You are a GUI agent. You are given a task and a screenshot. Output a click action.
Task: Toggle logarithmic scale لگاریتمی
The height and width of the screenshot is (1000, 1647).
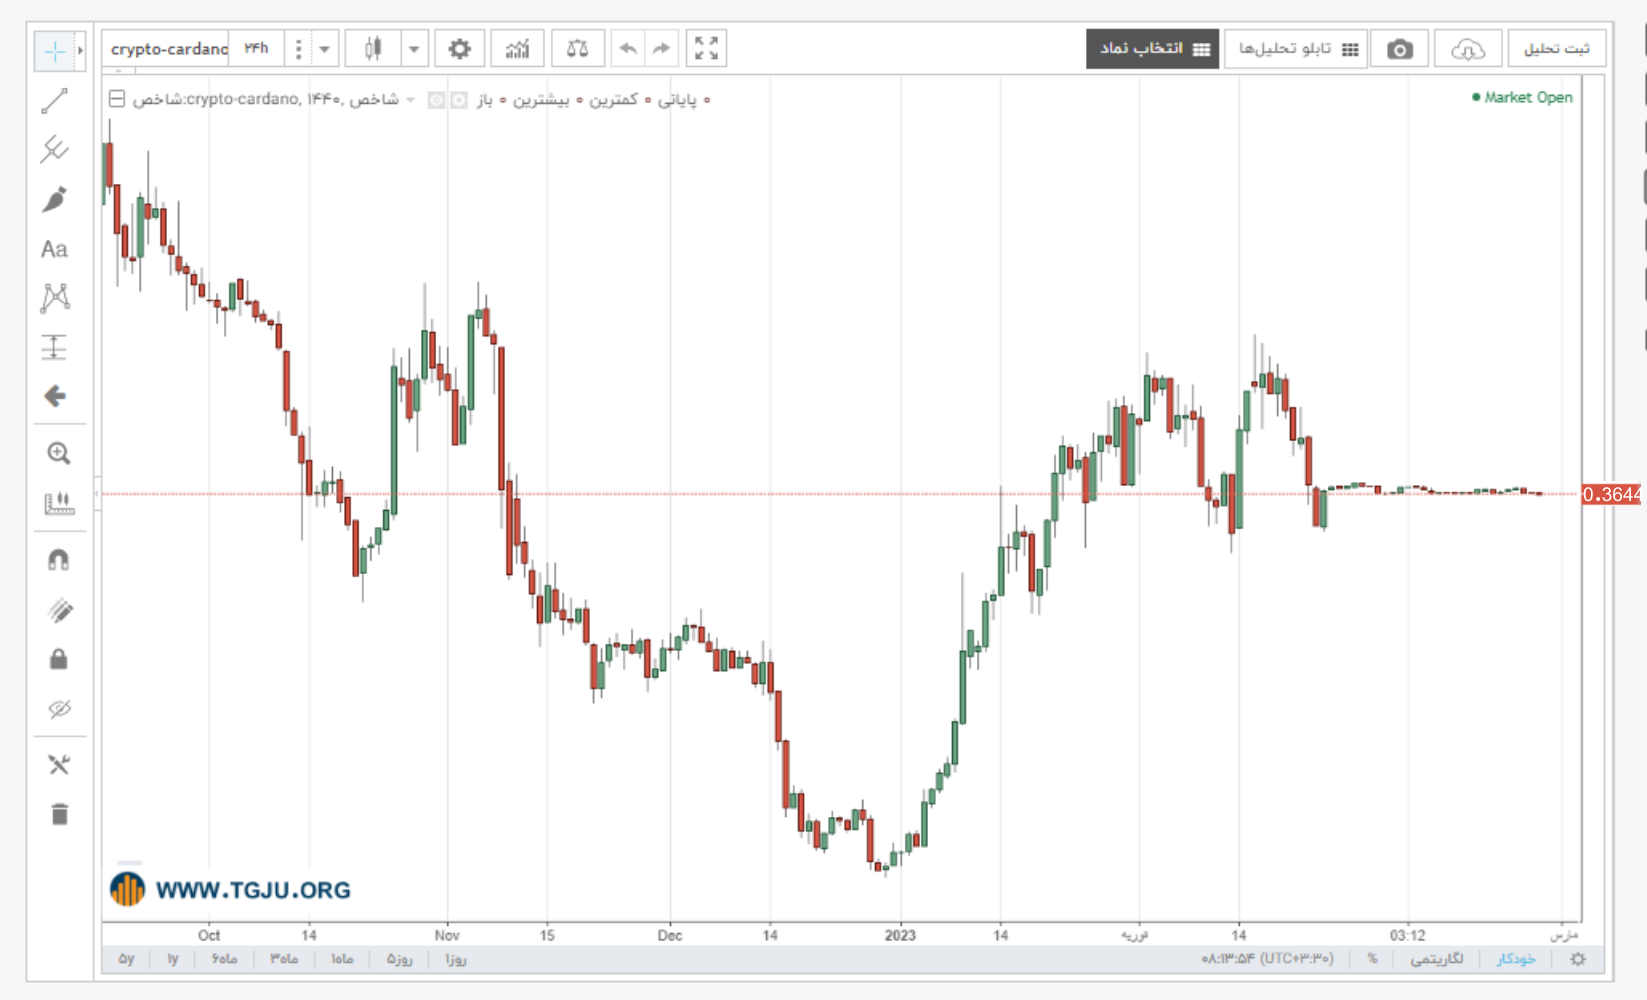tap(1437, 959)
